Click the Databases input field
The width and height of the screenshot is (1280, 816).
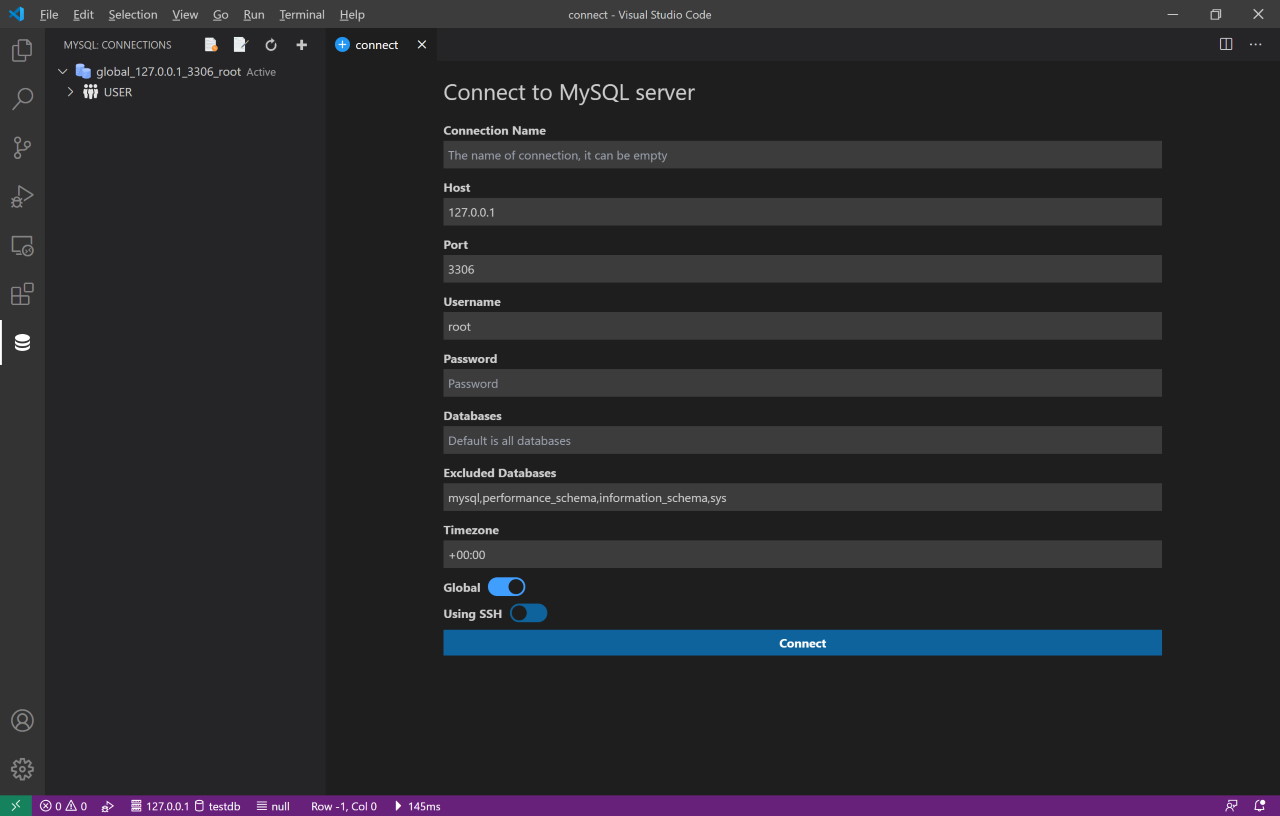click(802, 440)
